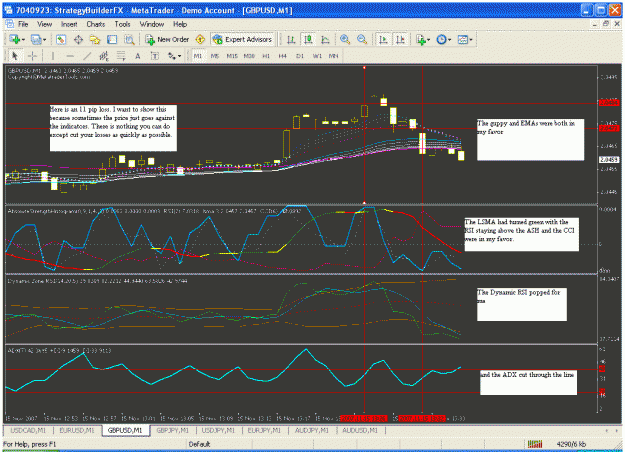
Task: Expand the periods clock dropdown arrow
Action: coord(450,40)
